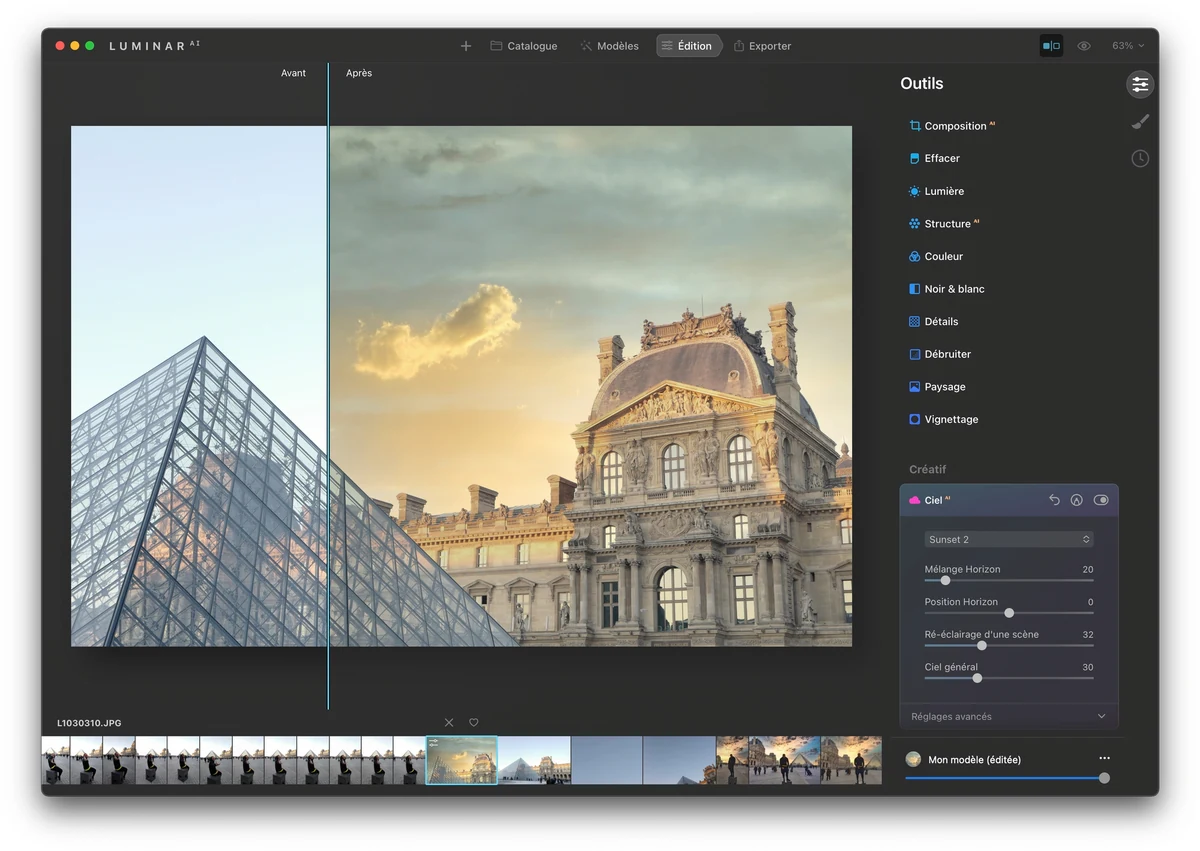Screen dimensions: 1200x851
Task: Open the Sunset 2 sky dropdown
Action: click(x=1009, y=539)
